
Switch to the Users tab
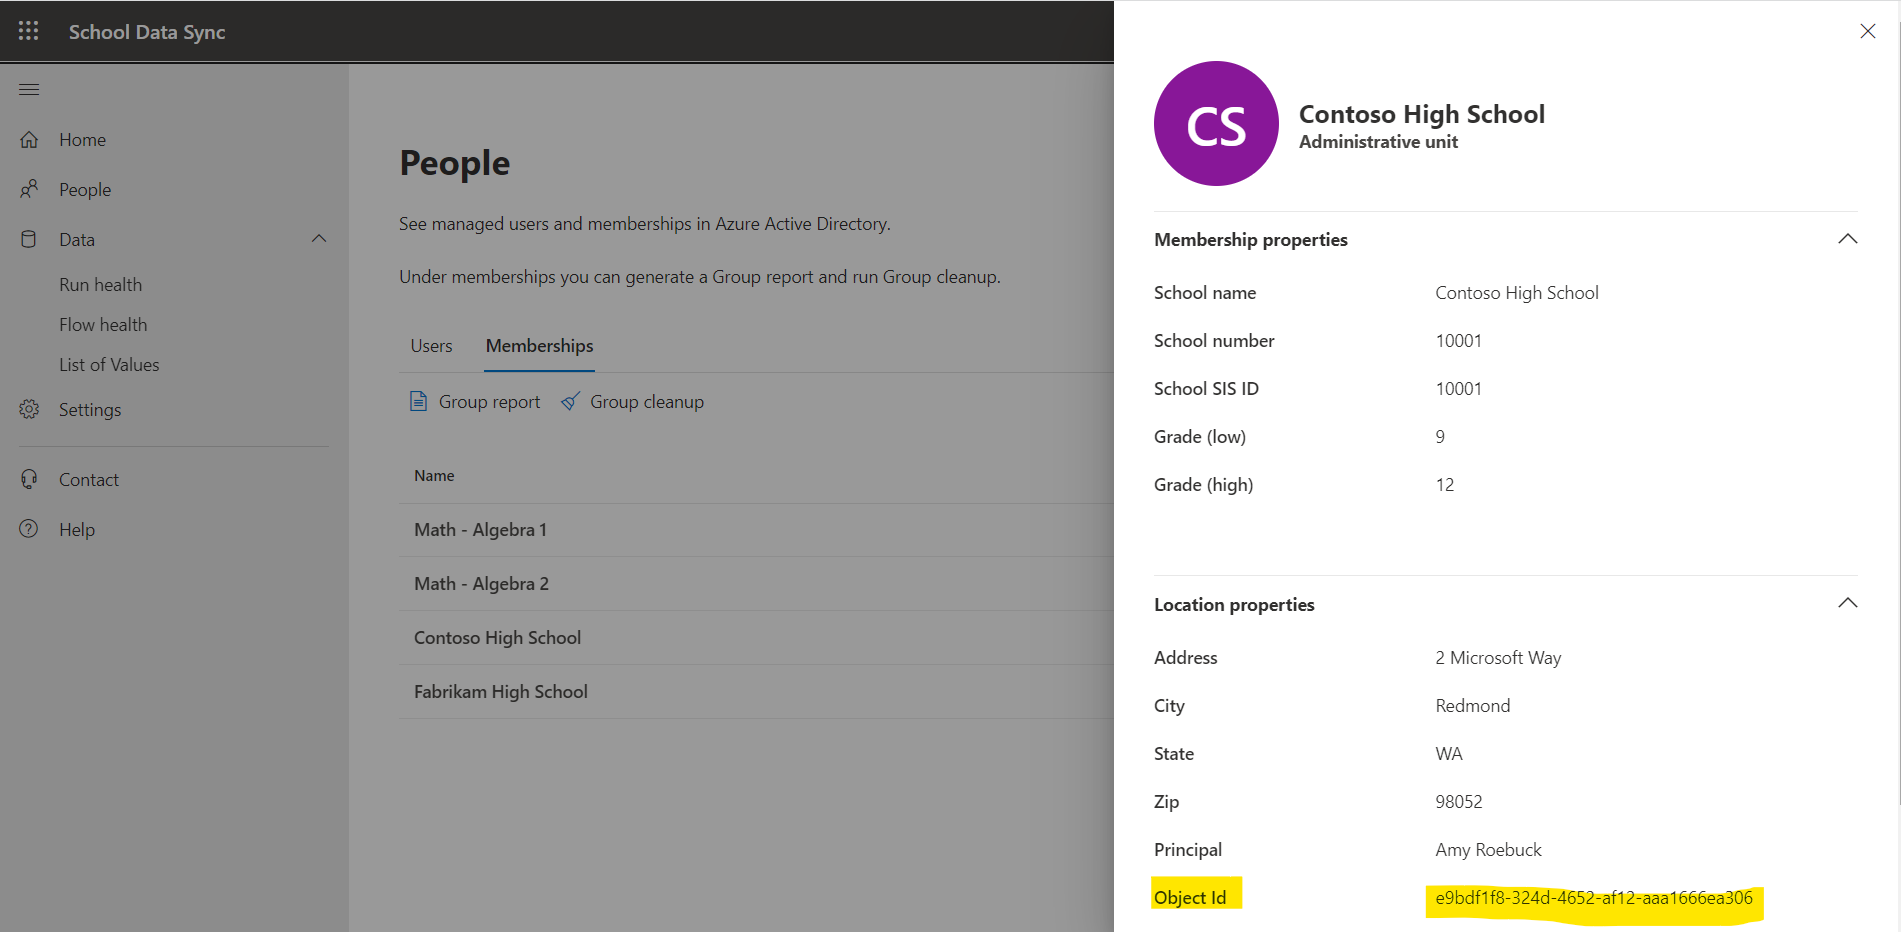tap(431, 345)
